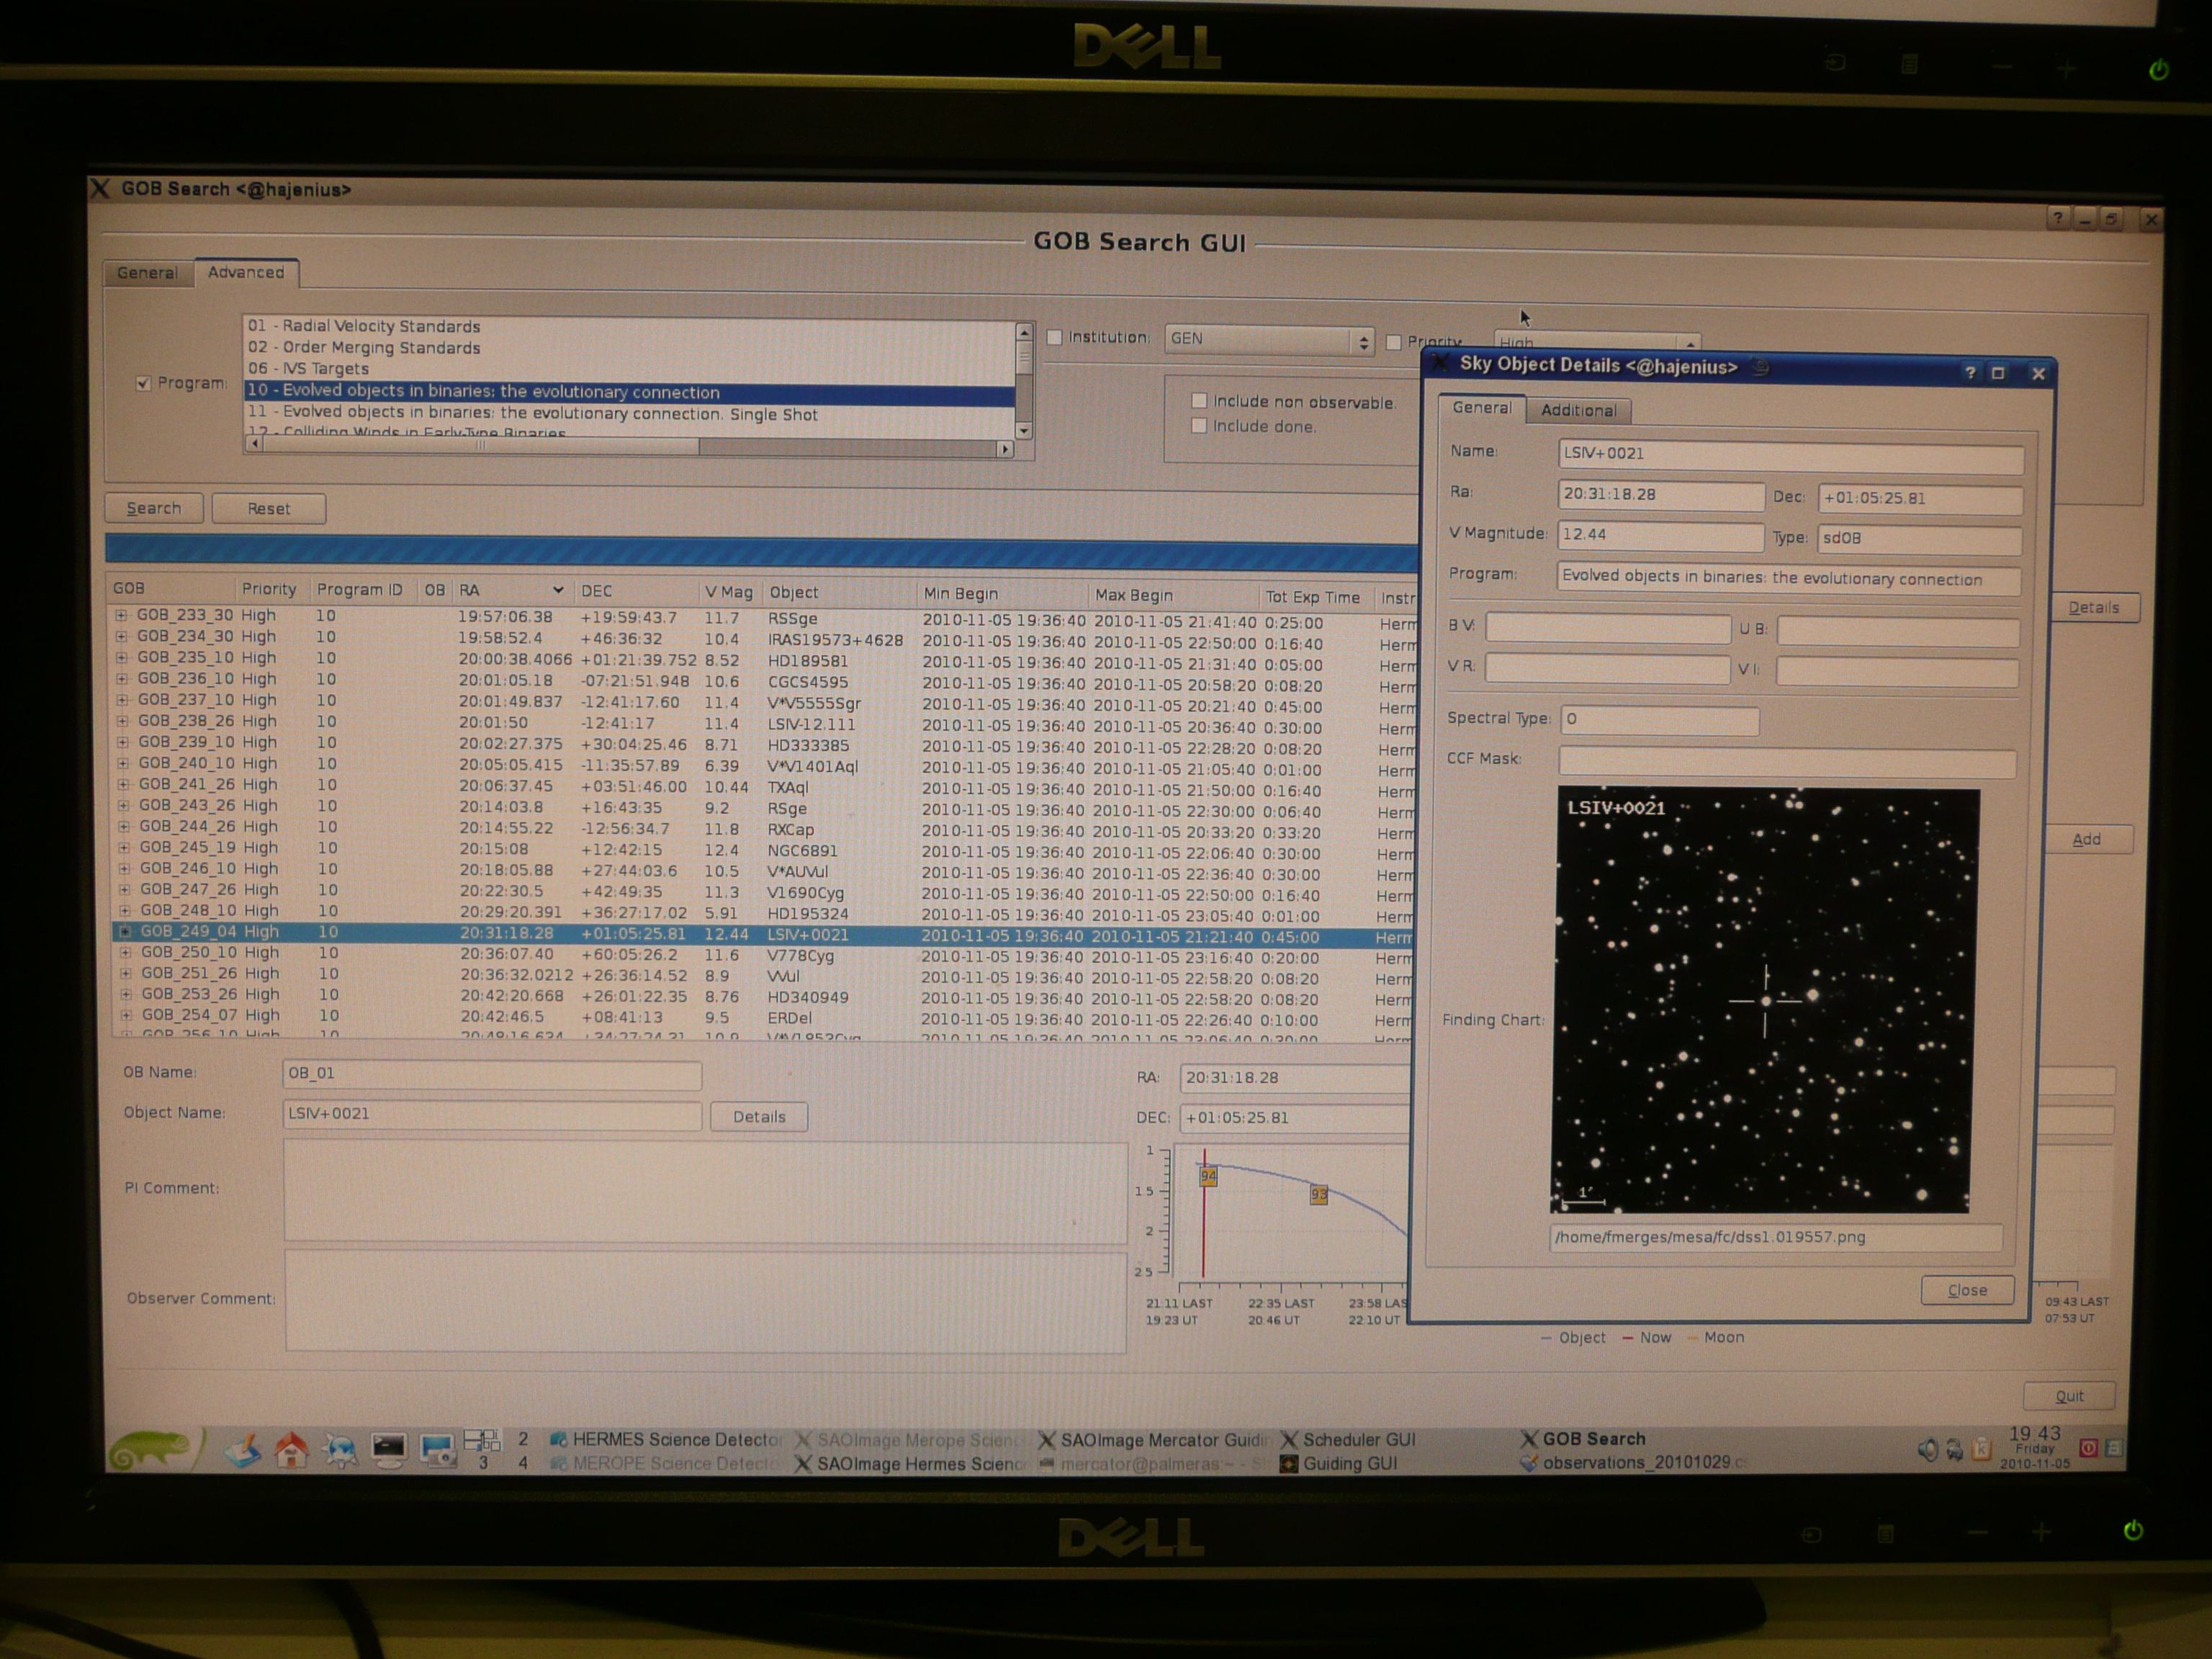This screenshot has width=2212, height=1659.
Task: Click the red power tray icon
Action: (2088, 1447)
